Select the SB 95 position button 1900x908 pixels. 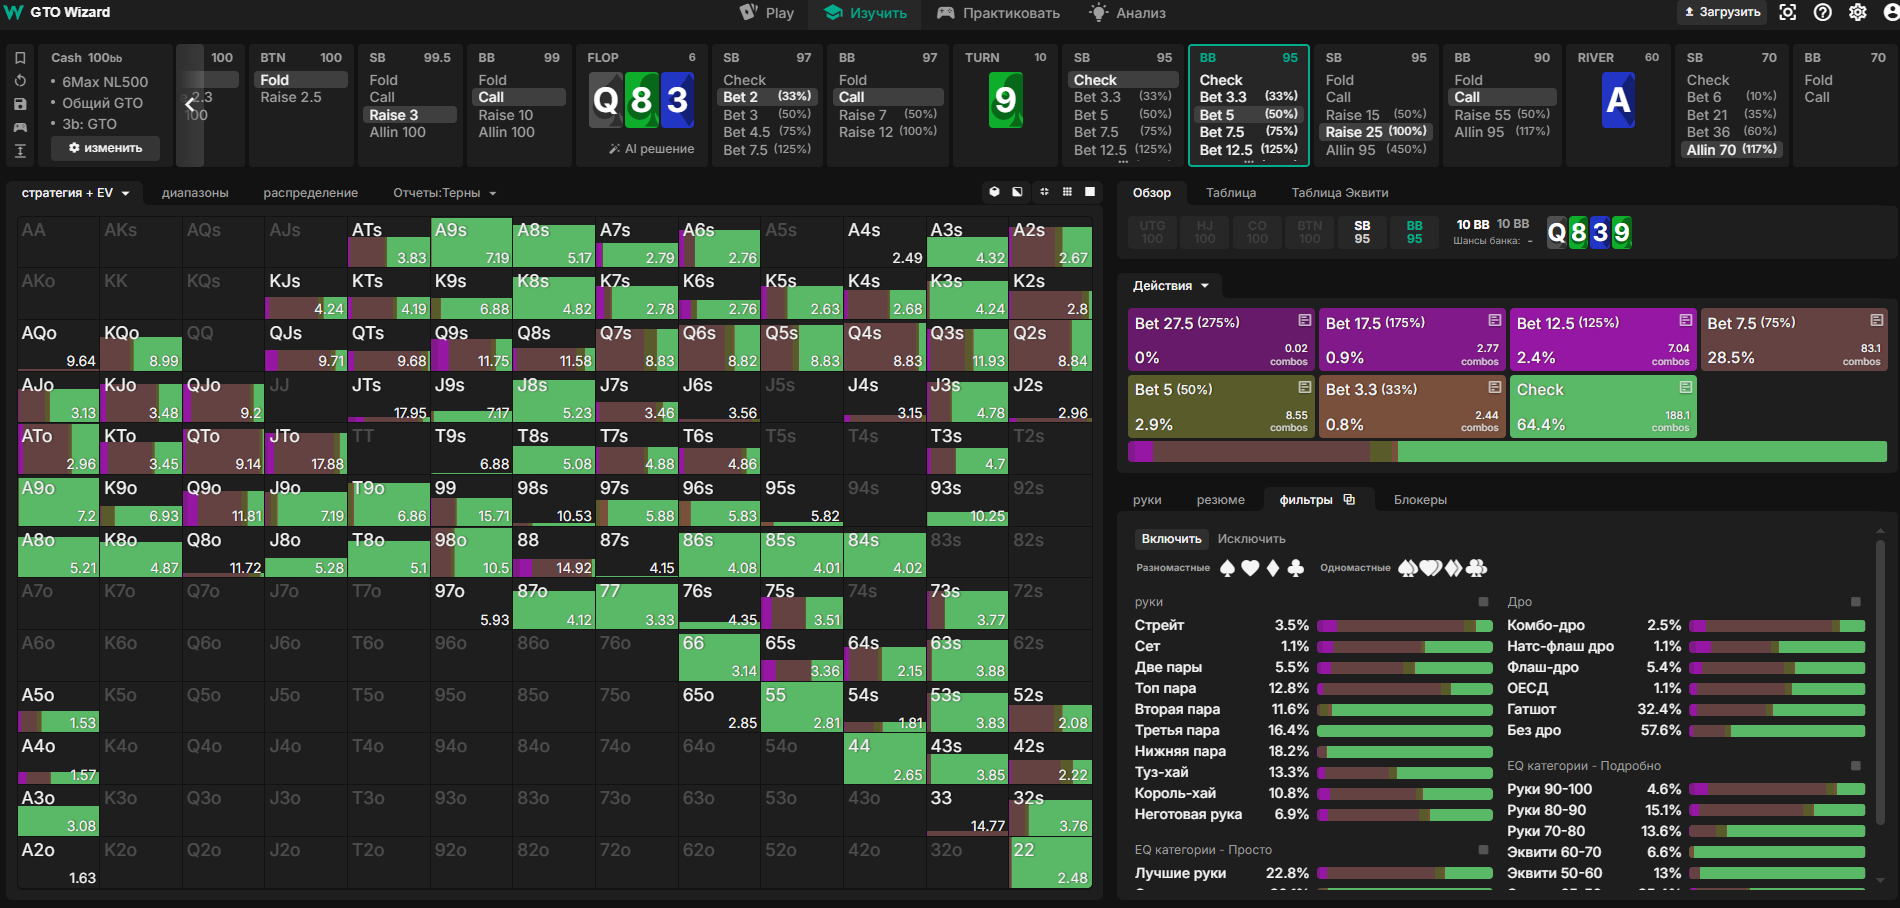click(1362, 232)
